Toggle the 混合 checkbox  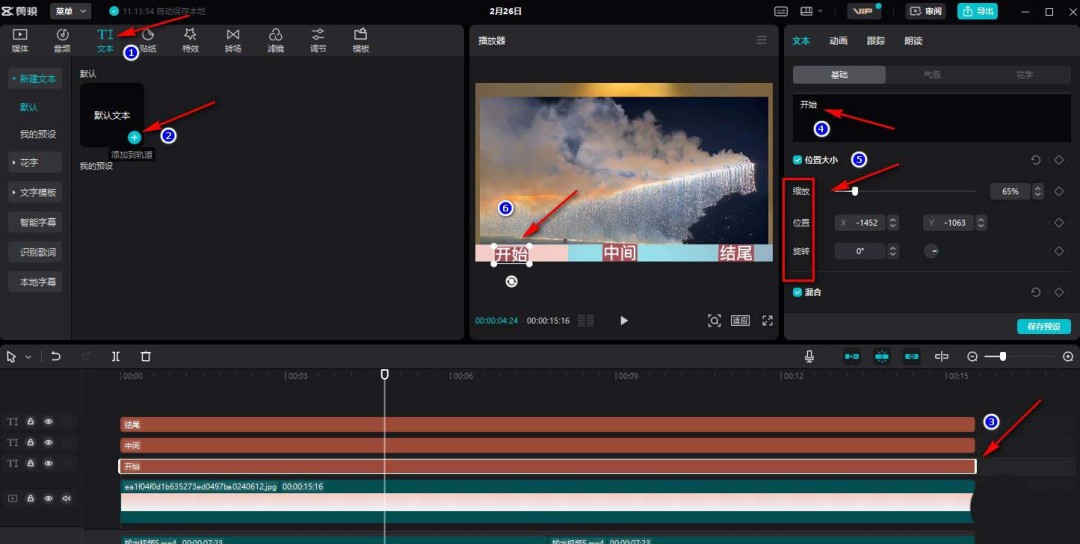click(x=797, y=292)
